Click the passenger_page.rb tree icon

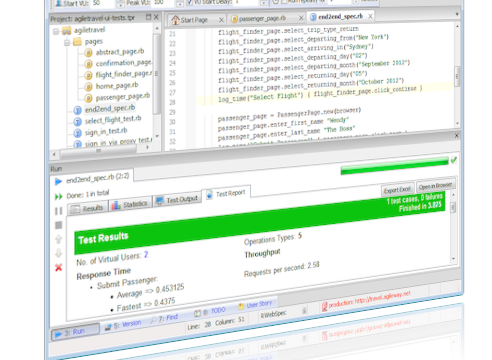tap(88, 98)
